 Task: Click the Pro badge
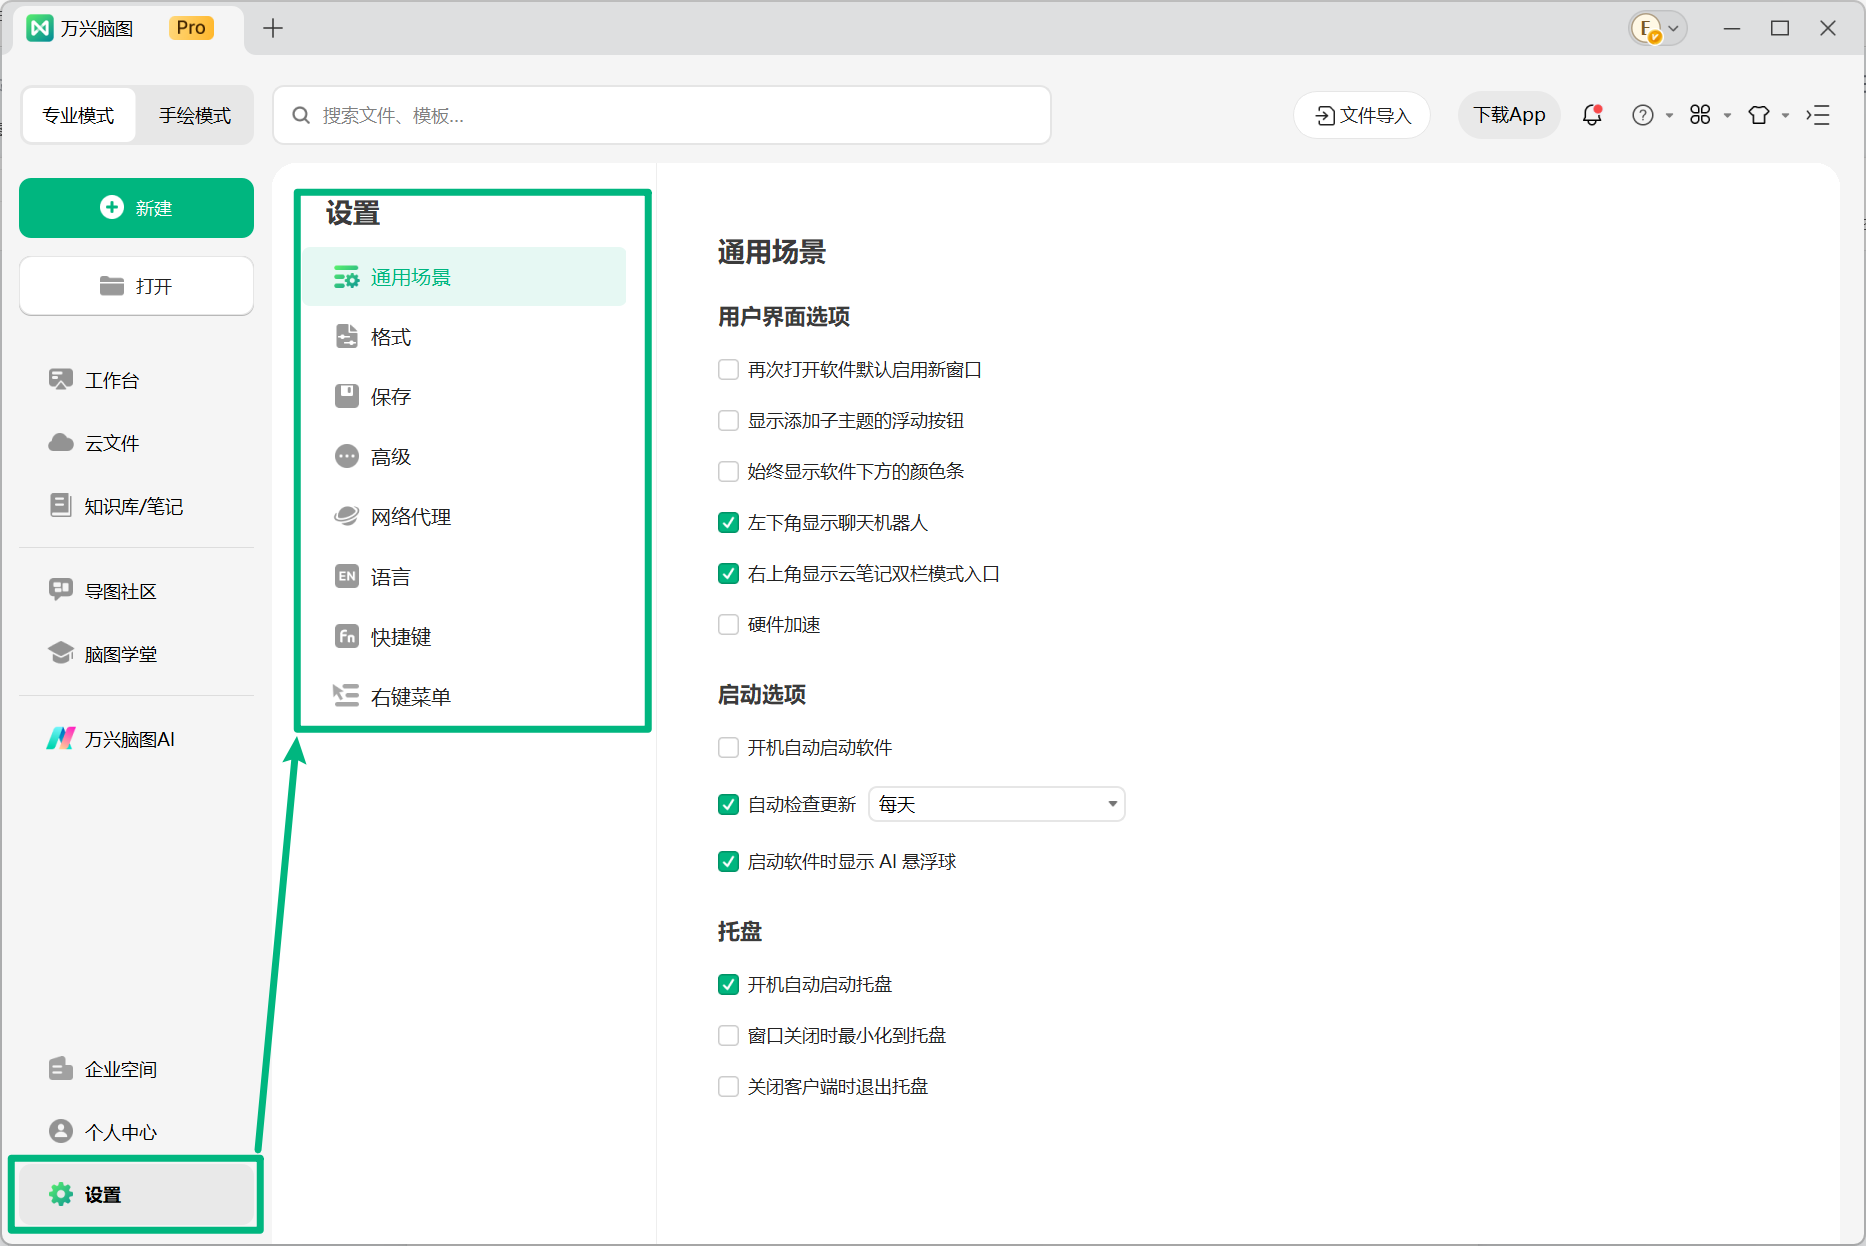(x=191, y=28)
